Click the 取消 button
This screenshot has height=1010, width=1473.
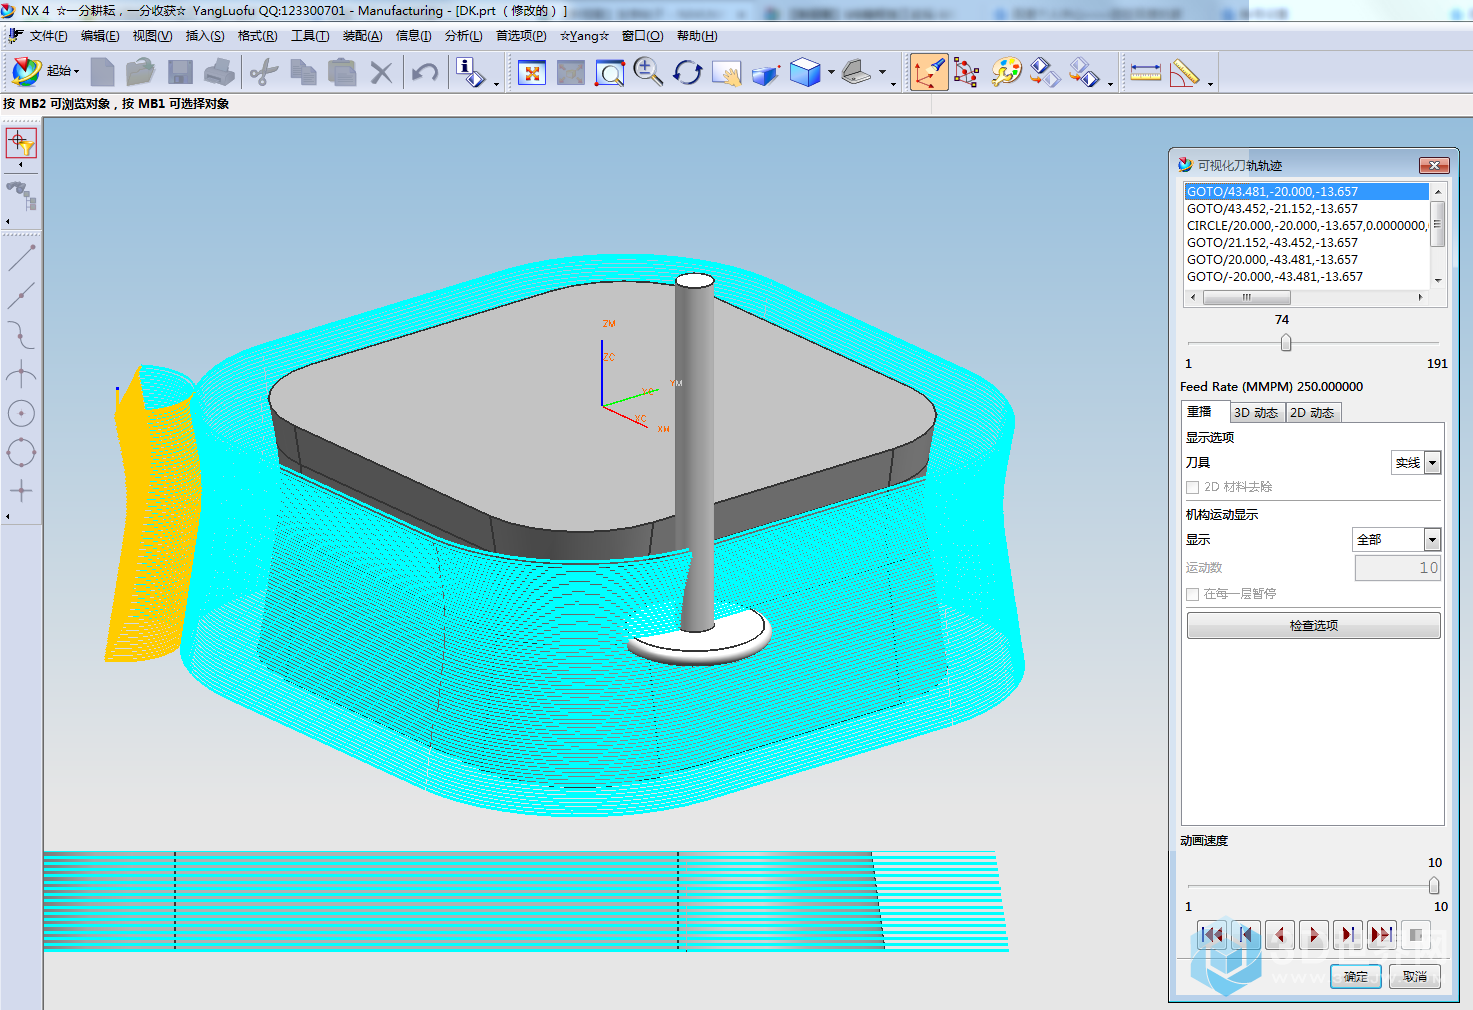point(1415,977)
